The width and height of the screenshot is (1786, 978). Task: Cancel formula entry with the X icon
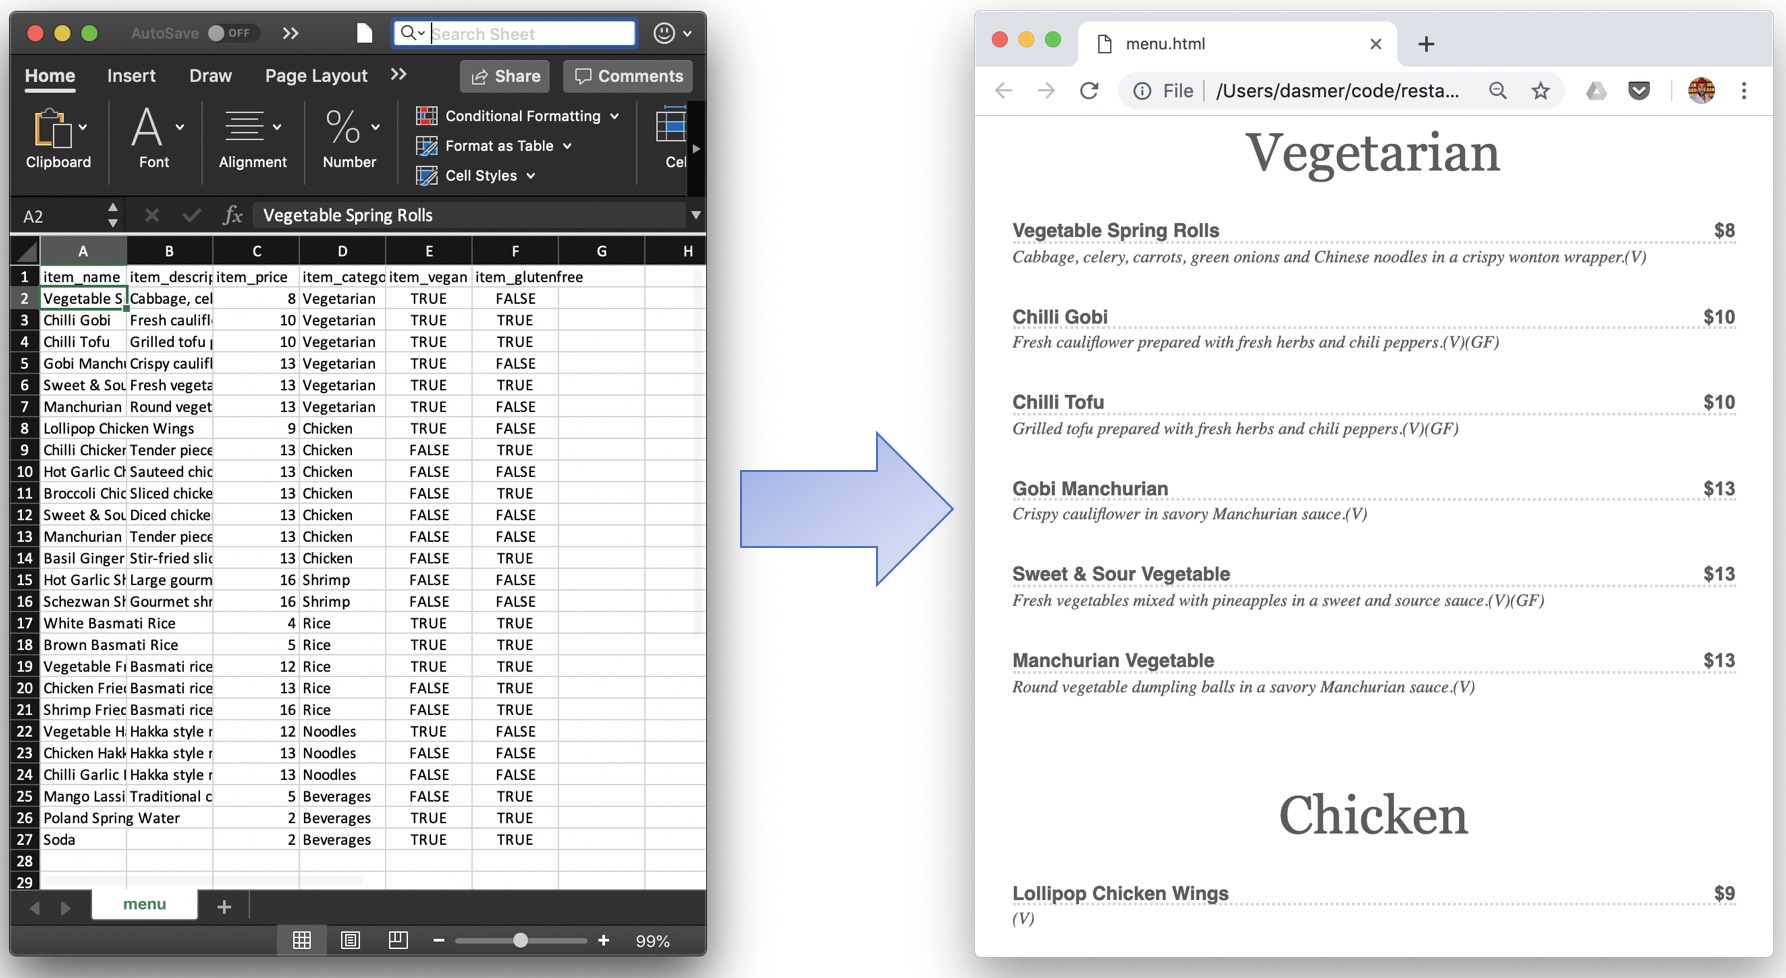(x=151, y=215)
